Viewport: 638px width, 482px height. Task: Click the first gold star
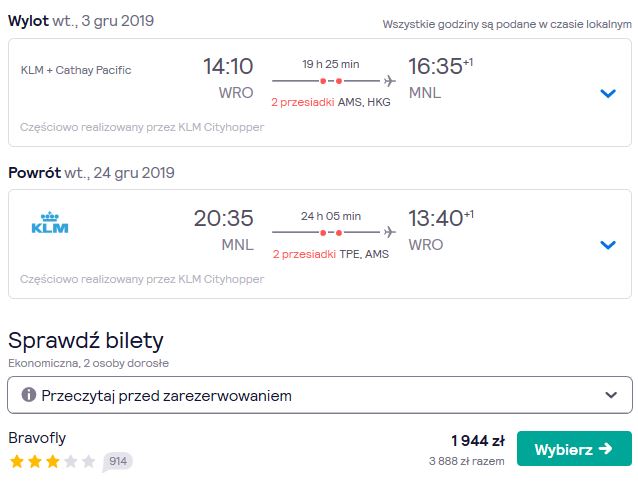coord(17,462)
